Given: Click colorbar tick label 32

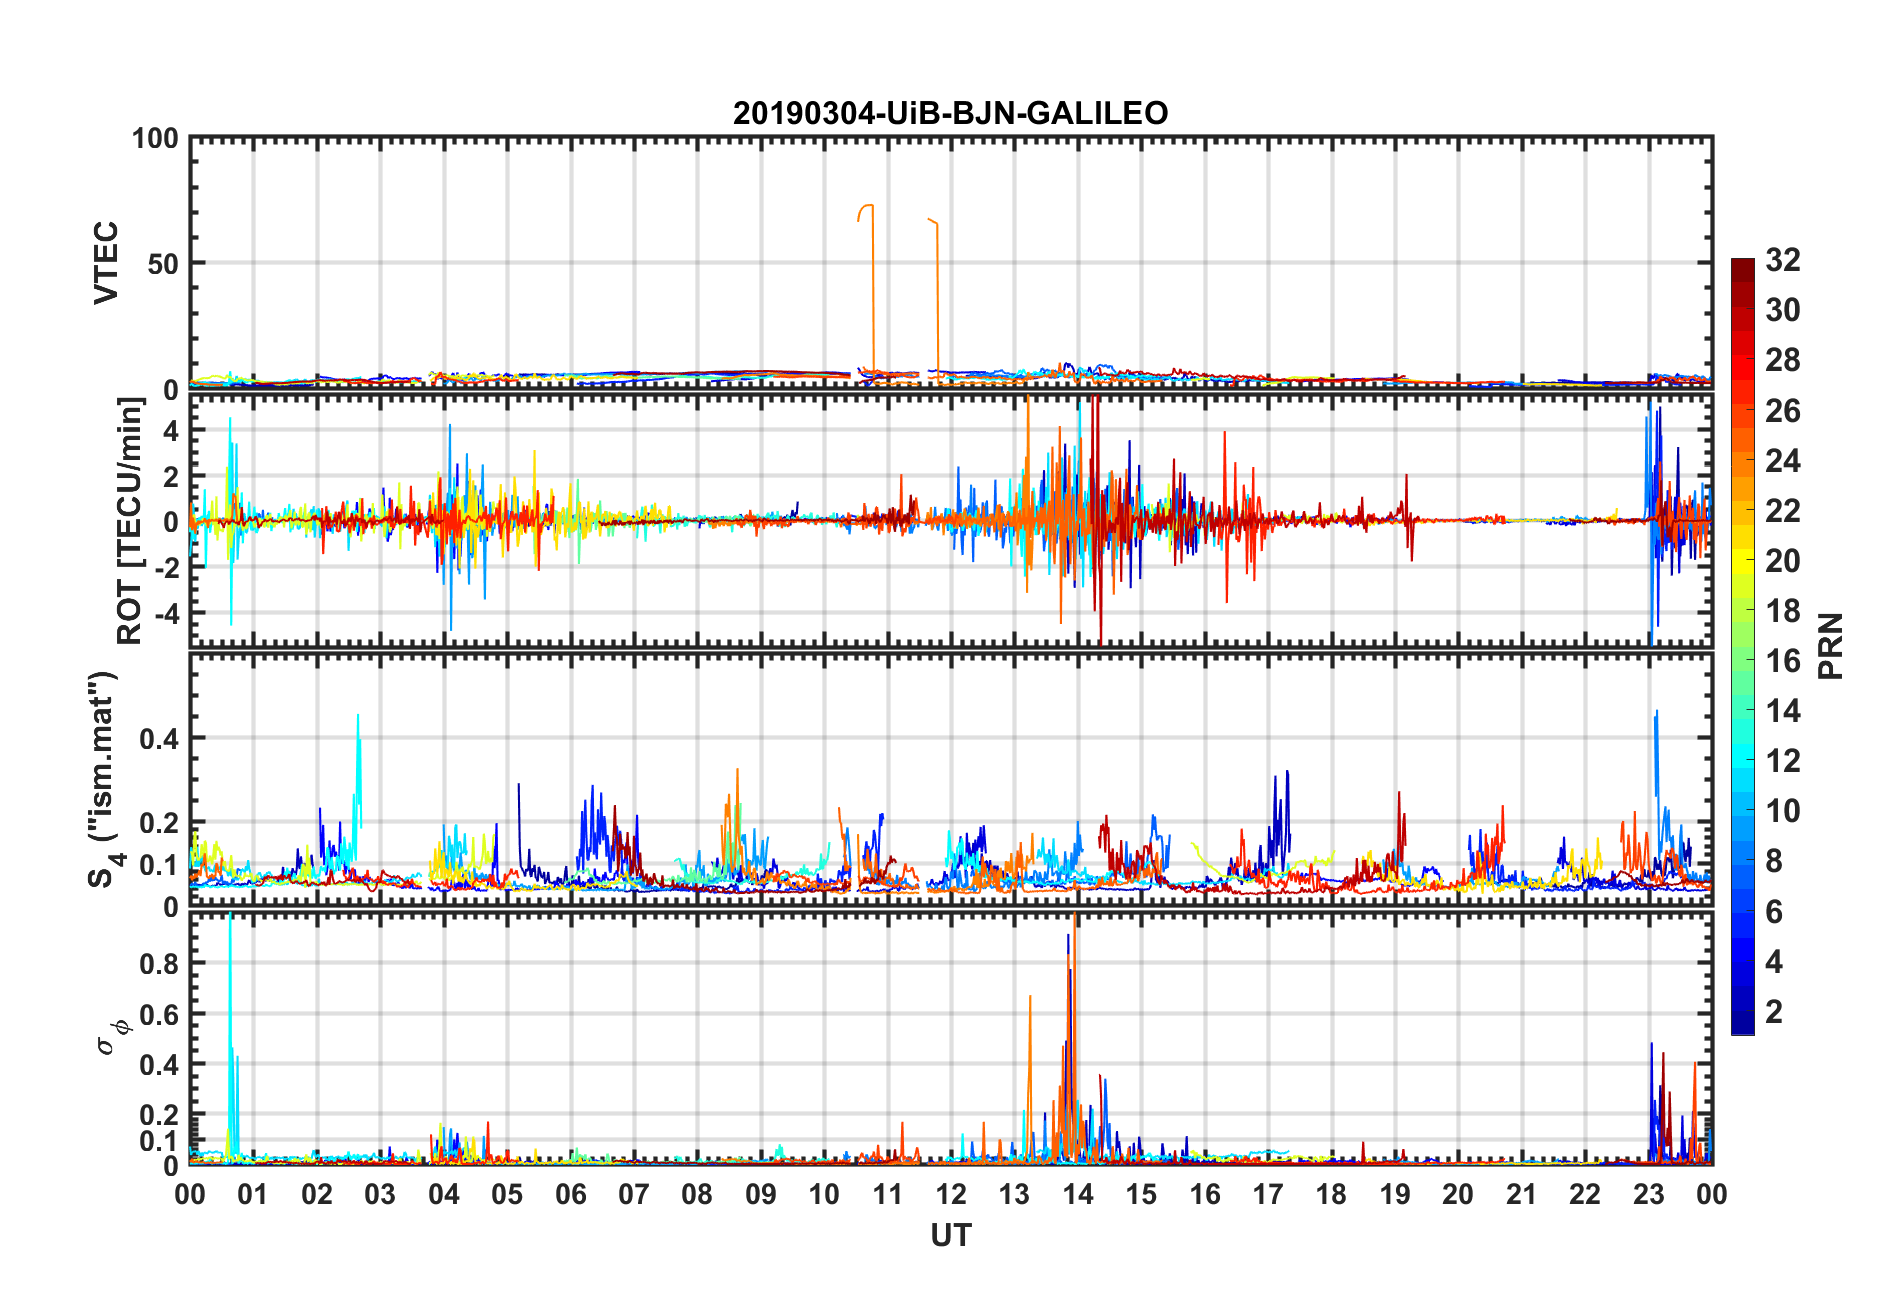Looking at the screenshot, I should tap(1783, 260).
